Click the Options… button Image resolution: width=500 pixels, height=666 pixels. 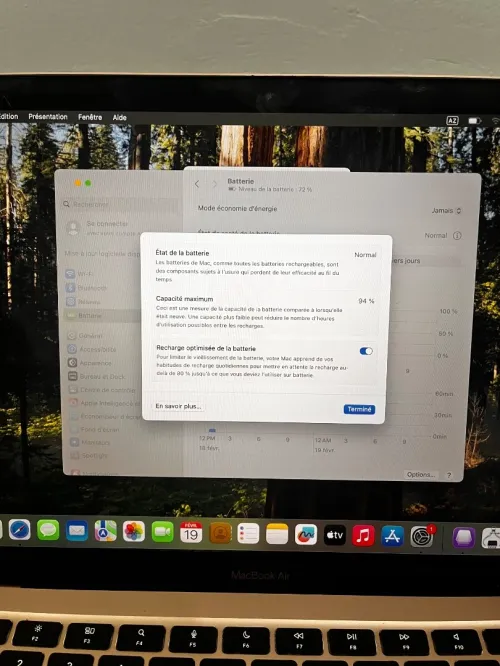421,474
